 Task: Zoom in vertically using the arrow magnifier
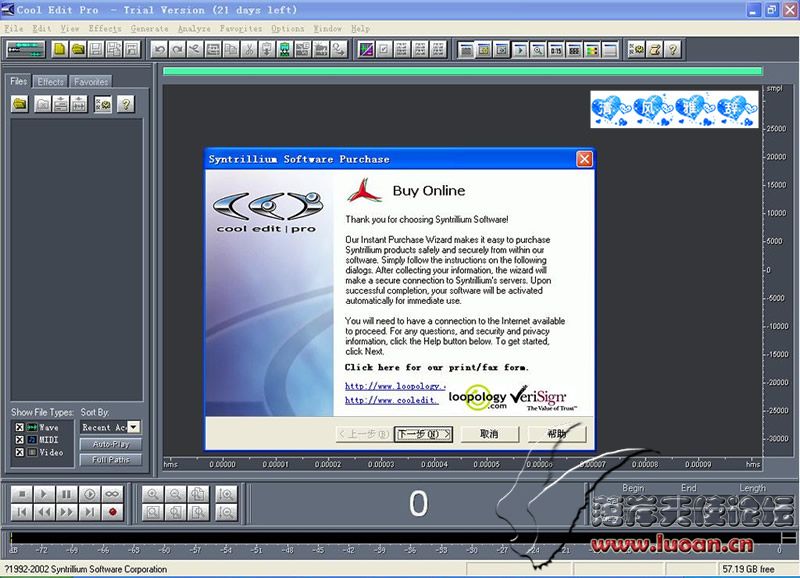[x=226, y=494]
